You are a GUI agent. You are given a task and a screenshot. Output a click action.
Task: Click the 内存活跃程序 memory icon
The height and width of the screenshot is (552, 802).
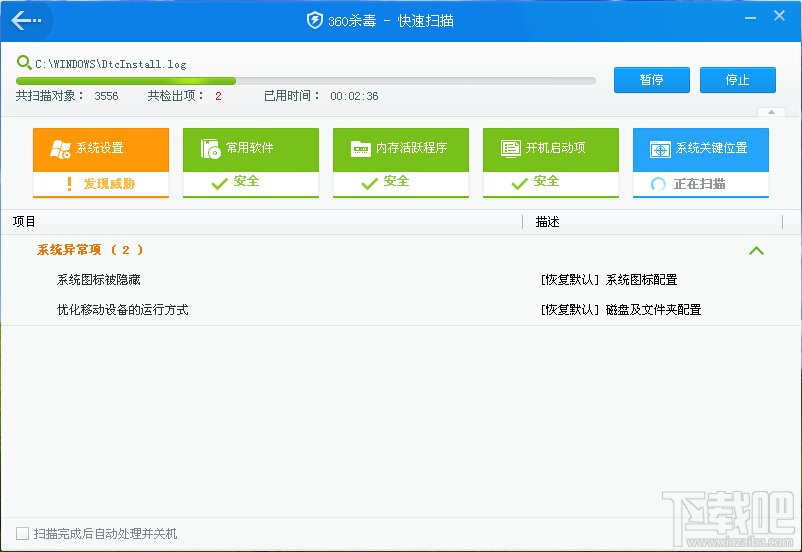click(361, 149)
